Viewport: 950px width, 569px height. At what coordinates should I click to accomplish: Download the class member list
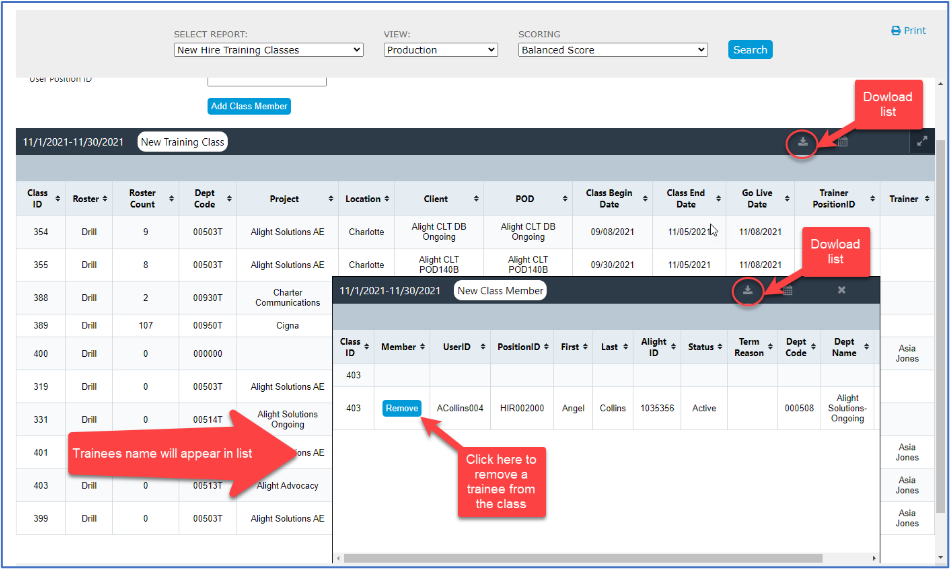point(746,290)
